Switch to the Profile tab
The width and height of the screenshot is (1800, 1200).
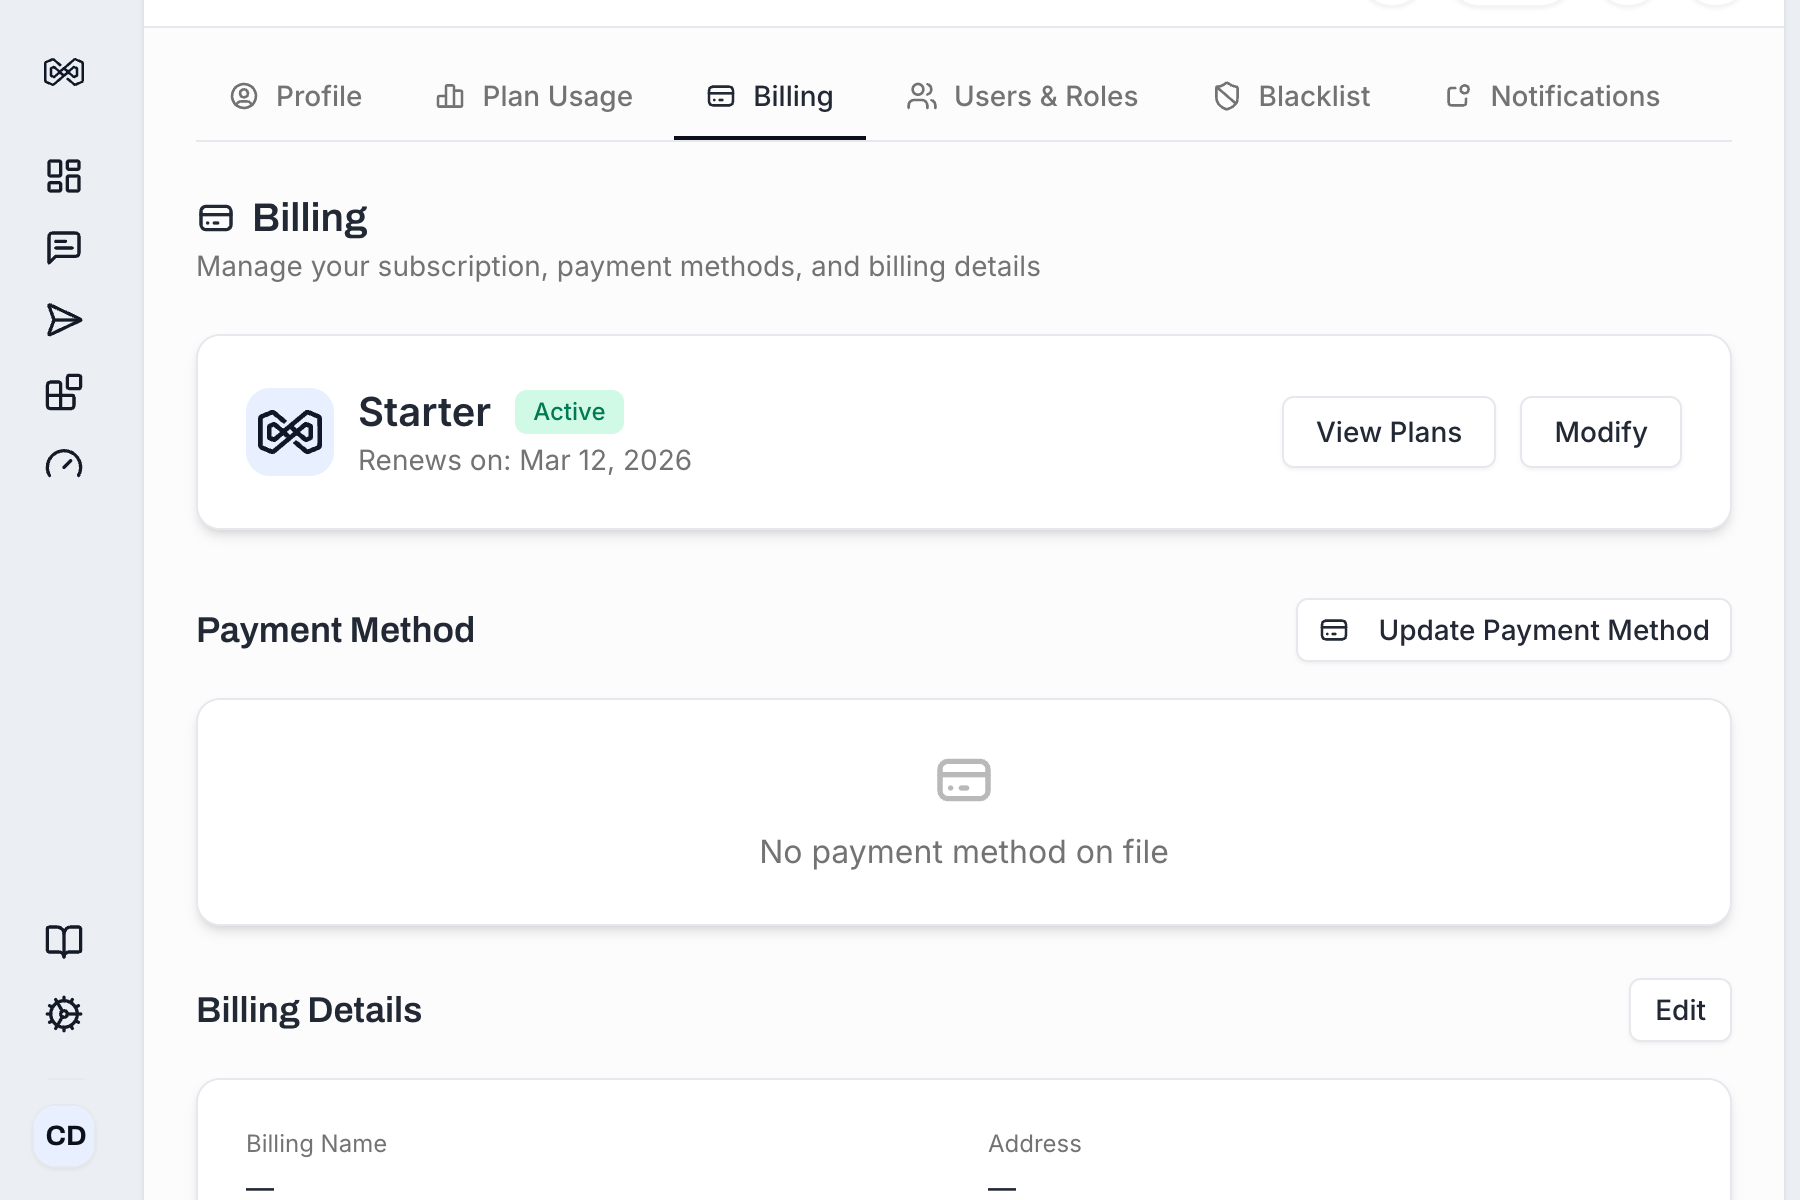(299, 96)
